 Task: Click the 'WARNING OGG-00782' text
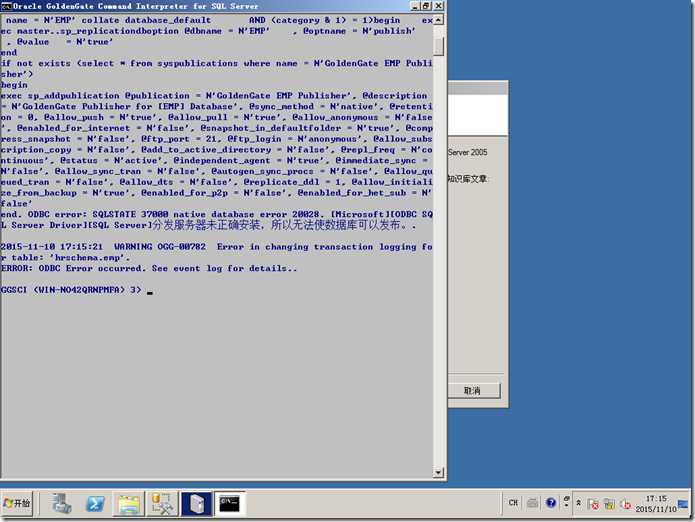coord(160,246)
